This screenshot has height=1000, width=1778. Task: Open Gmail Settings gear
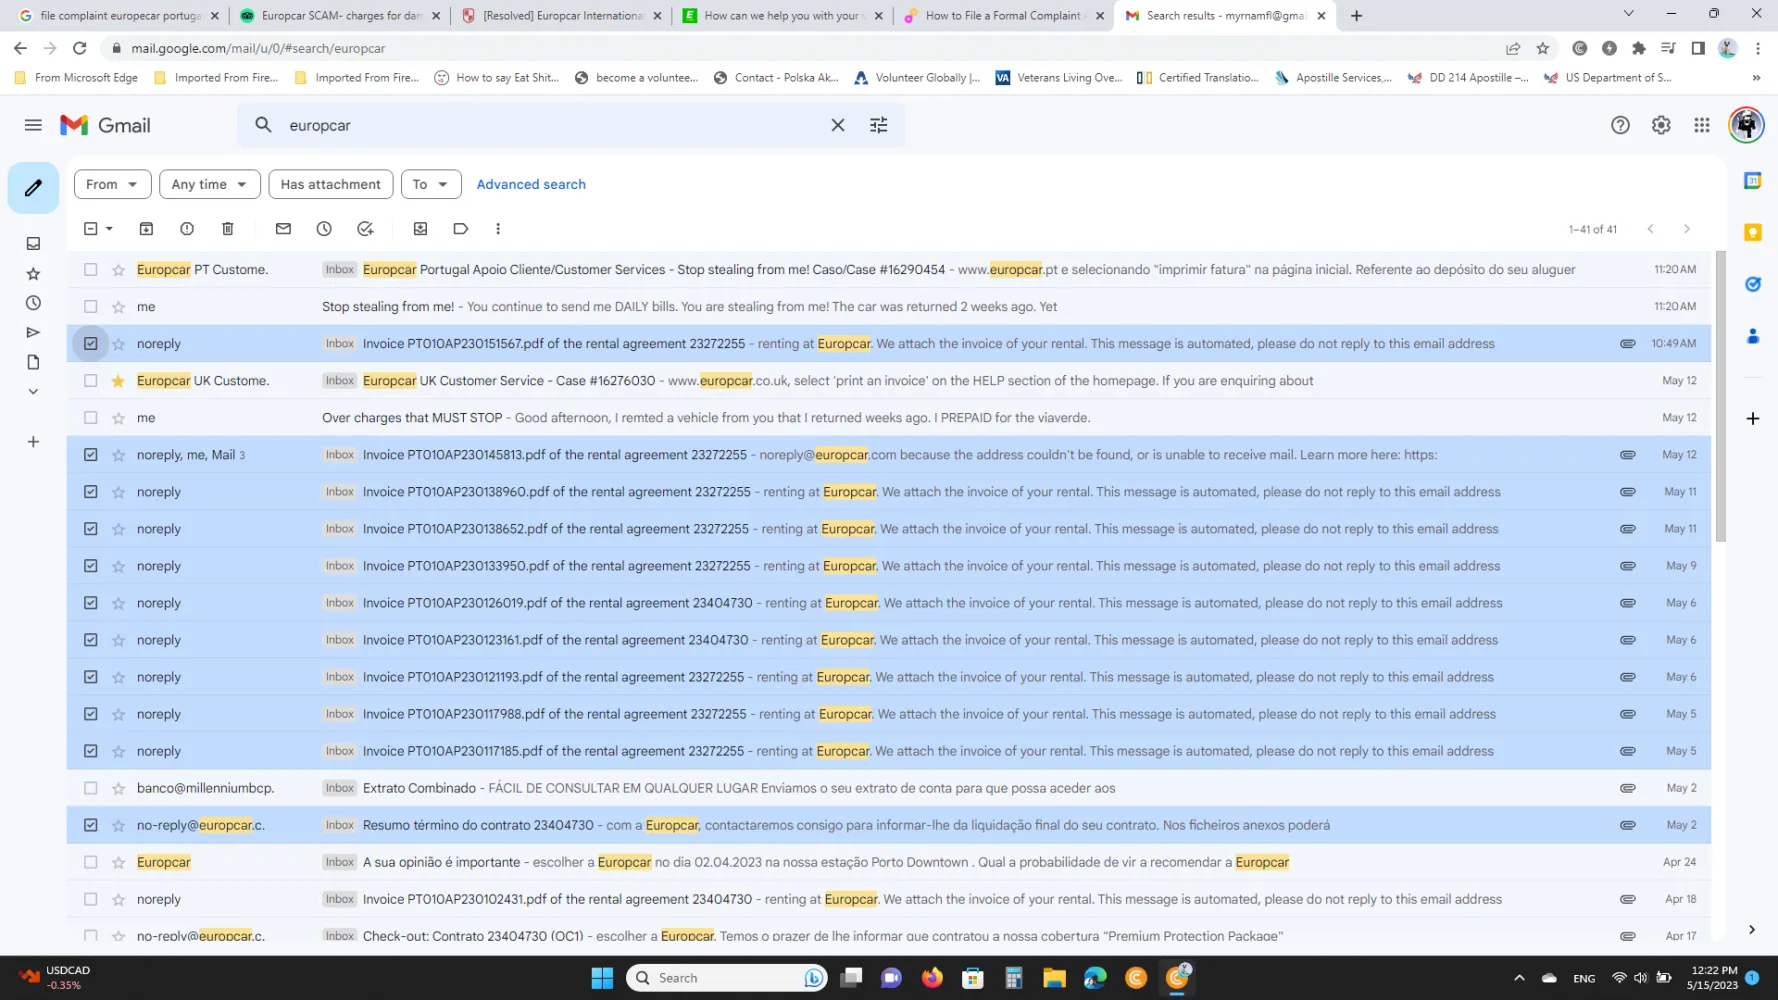pyautogui.click(x=1661, y=125)
